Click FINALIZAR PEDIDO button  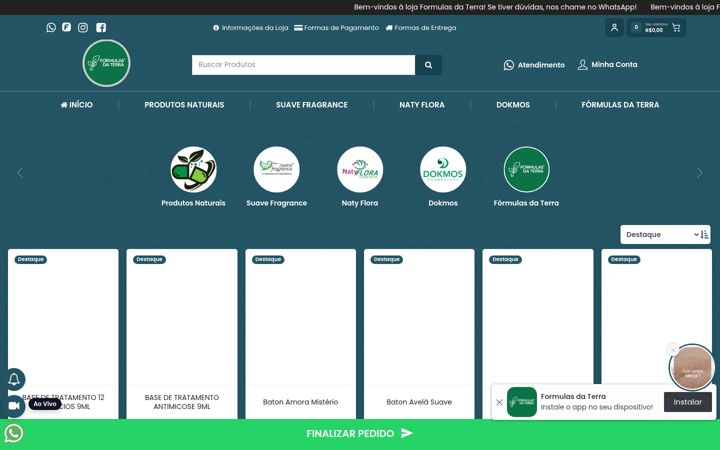point(360,433)
